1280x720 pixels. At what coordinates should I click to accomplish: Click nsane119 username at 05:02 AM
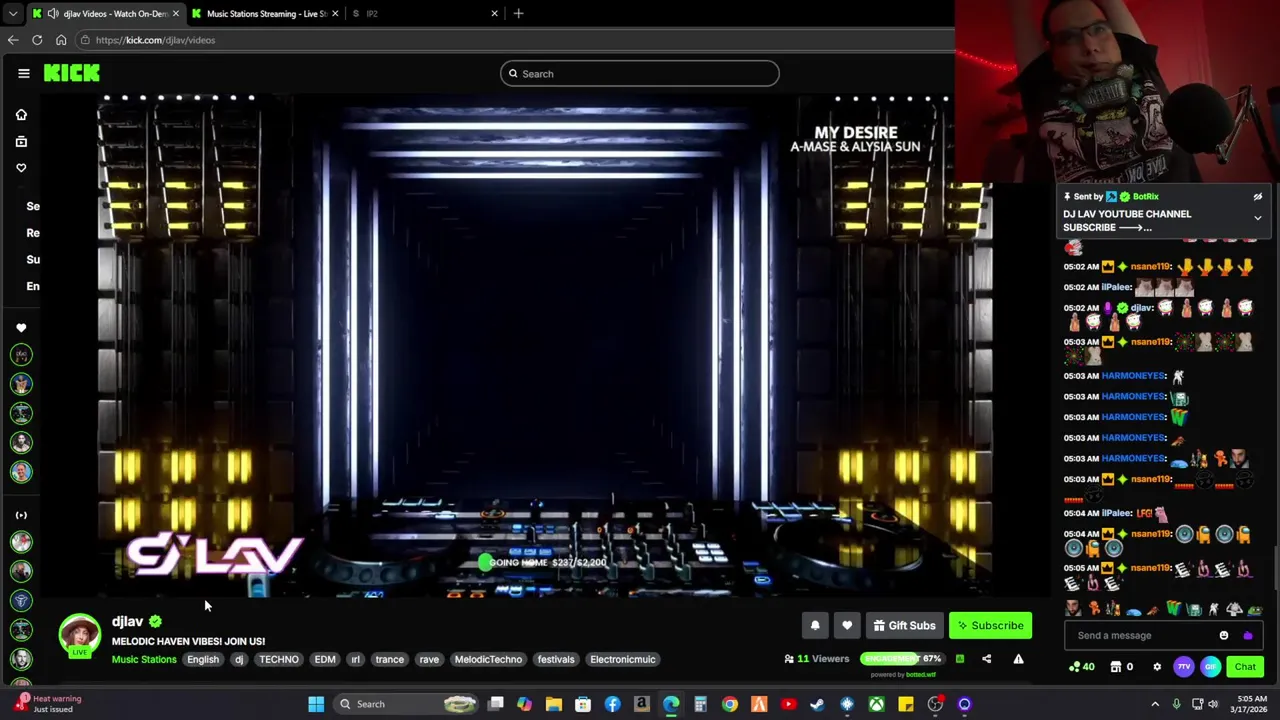pos(1150,267)
